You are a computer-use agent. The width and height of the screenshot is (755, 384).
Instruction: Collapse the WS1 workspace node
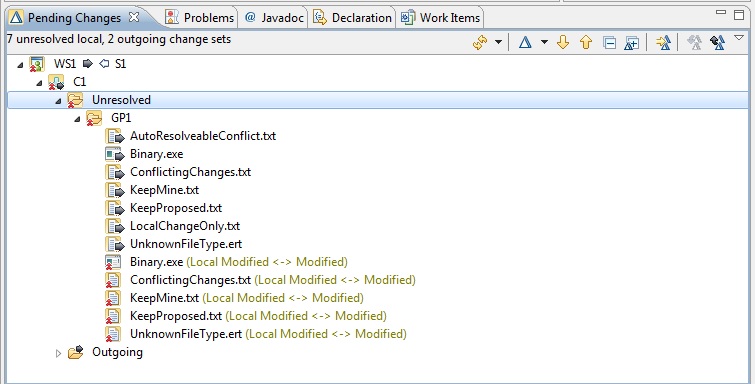click(20, 65)
